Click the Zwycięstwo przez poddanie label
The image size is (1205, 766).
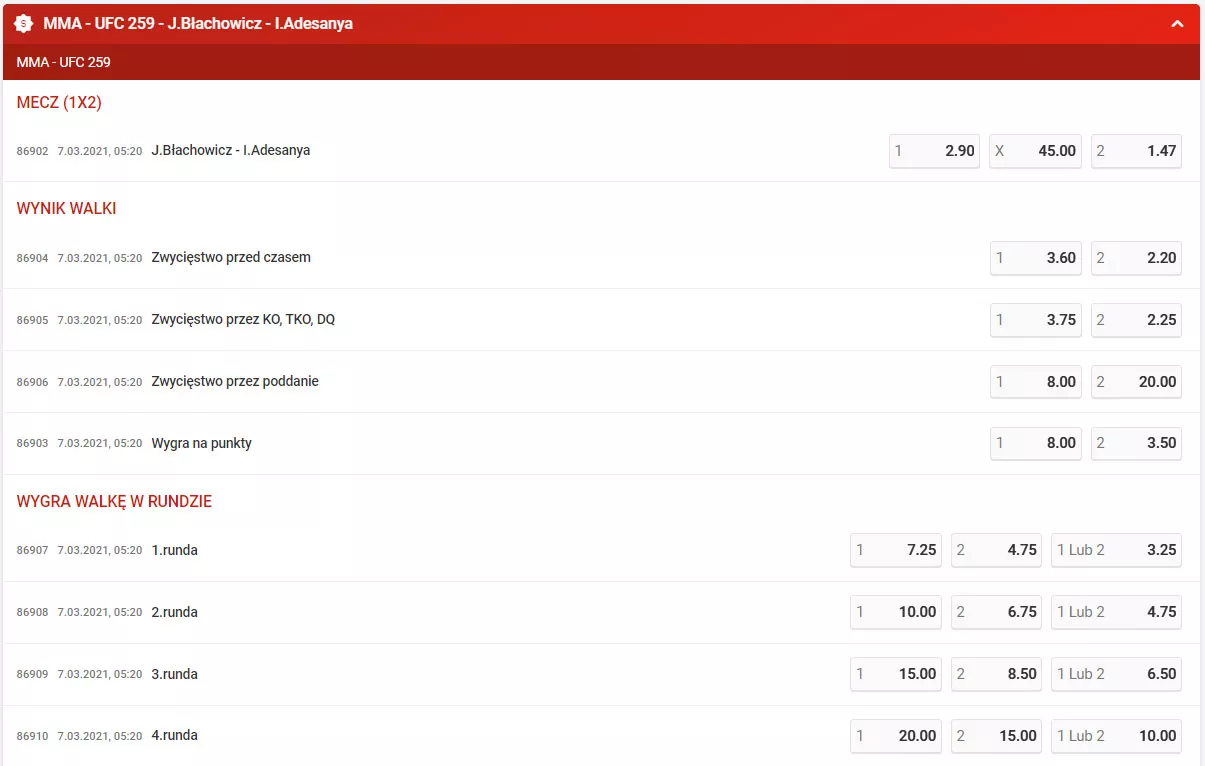[235, 382]
